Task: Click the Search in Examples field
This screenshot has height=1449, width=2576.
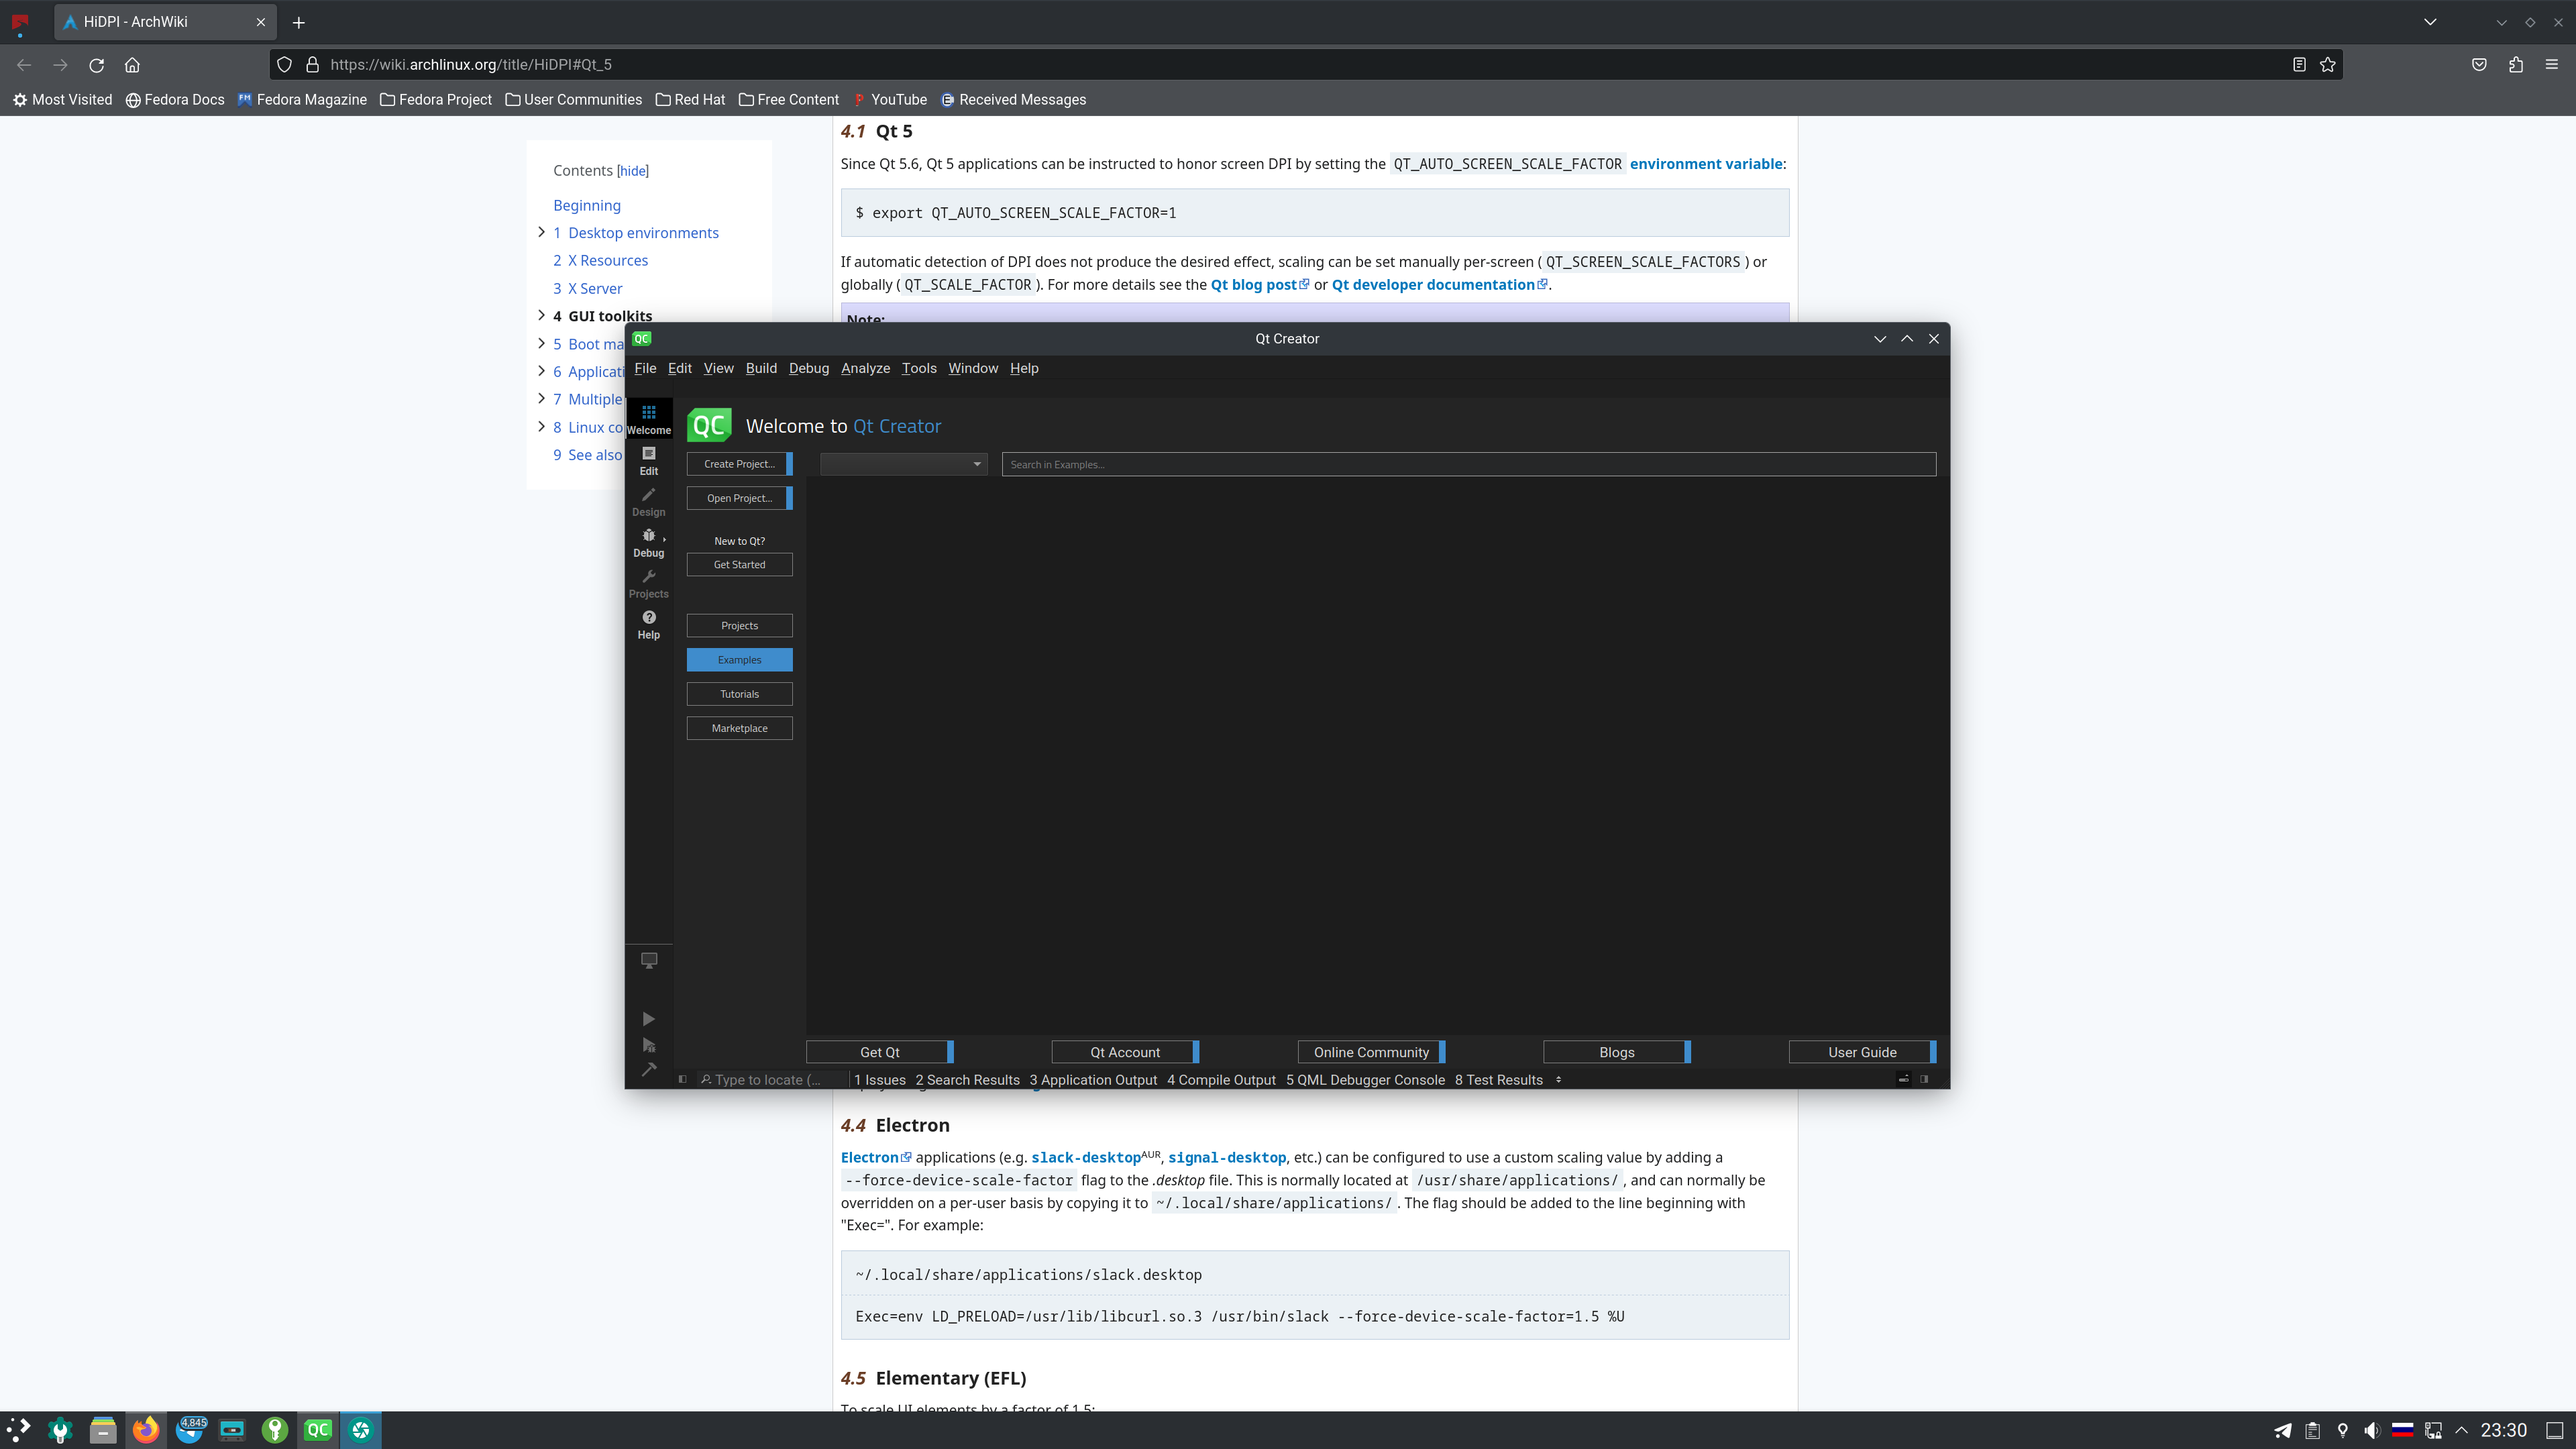Action: [1468, 464]
